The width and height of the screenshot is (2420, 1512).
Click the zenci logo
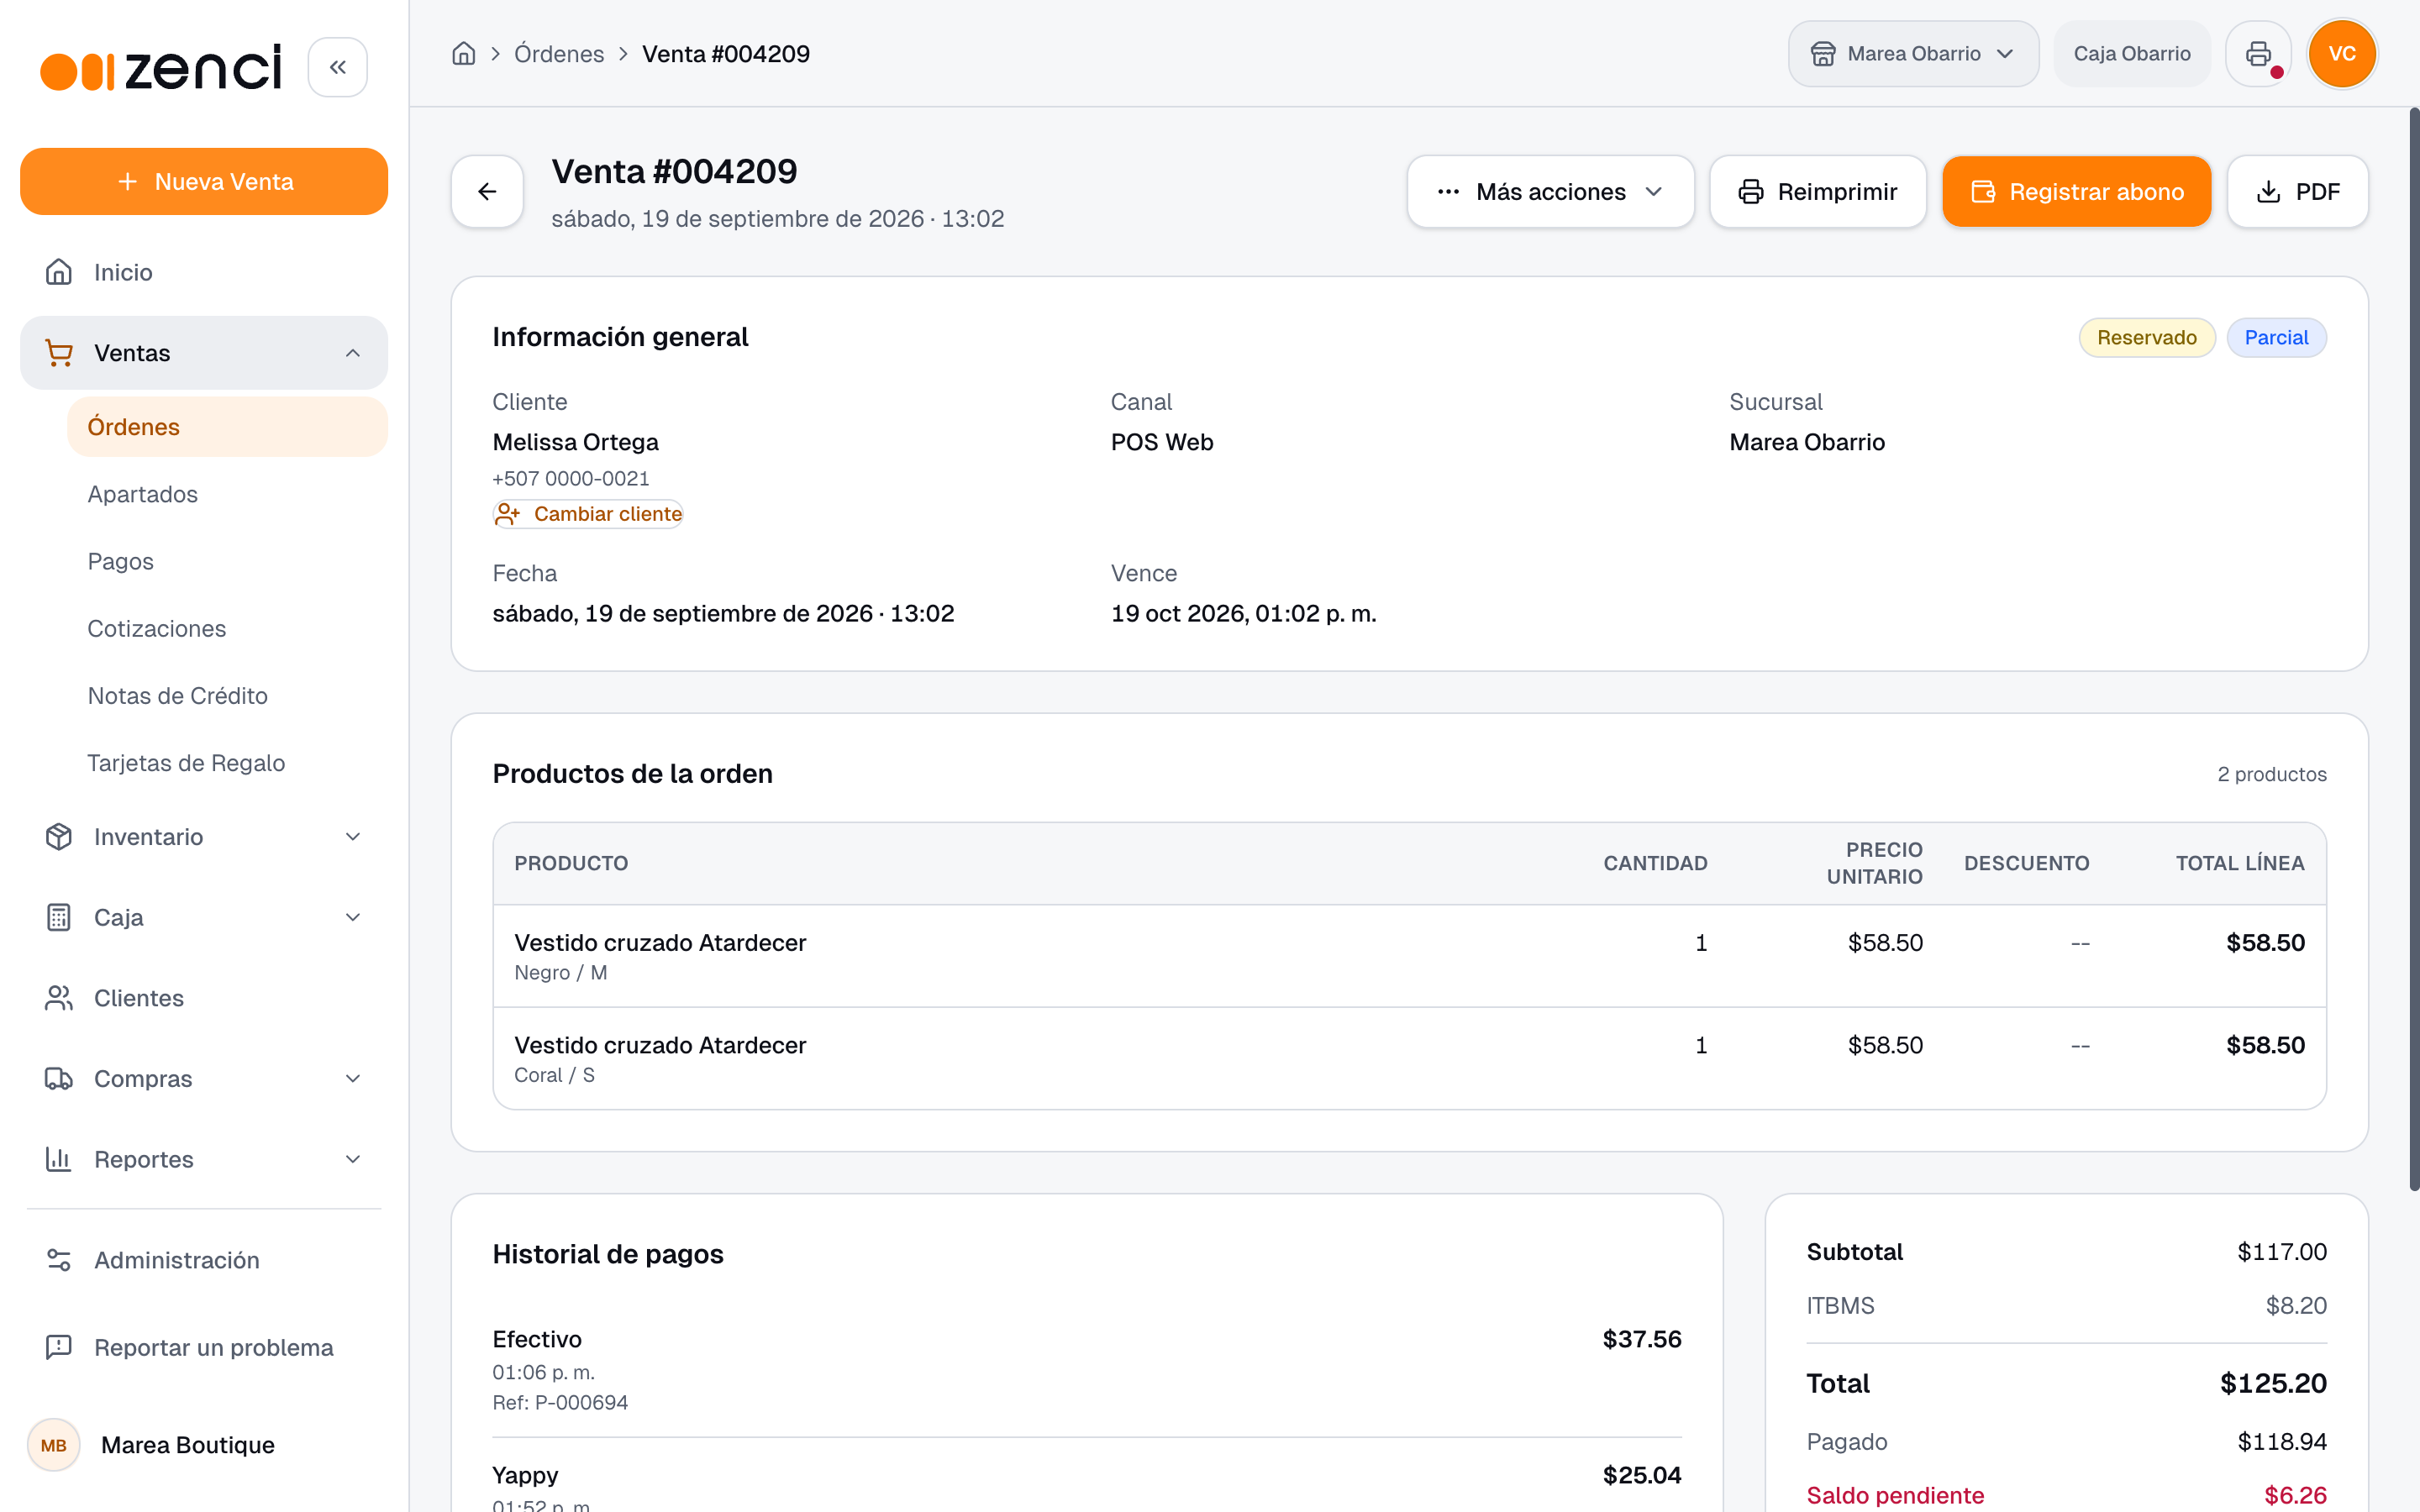click(161, 67)
